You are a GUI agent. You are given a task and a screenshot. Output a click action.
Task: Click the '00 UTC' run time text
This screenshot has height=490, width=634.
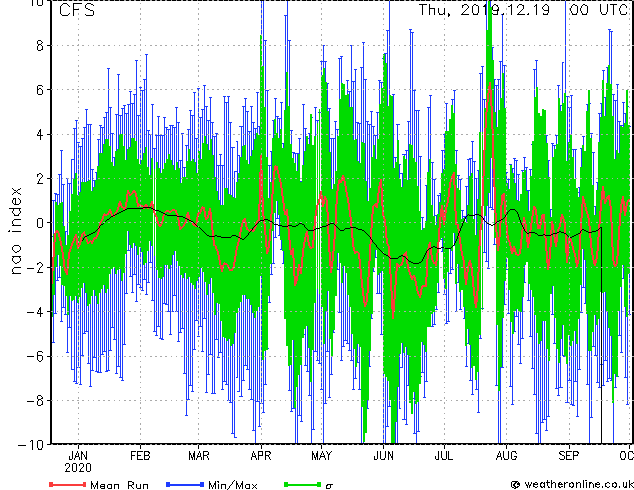point(601,10)
